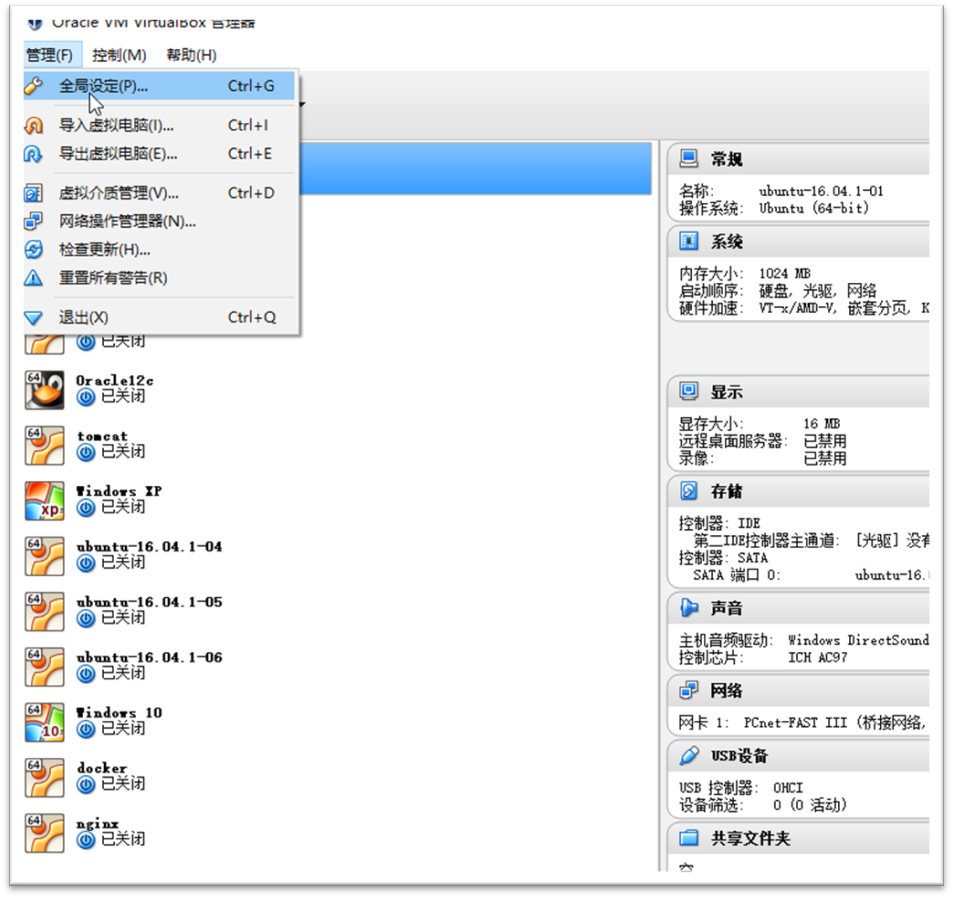Click the blue arrow icon beside 退出
The image size is (954, 898).
pyautogui.click(x=33, y=318)
